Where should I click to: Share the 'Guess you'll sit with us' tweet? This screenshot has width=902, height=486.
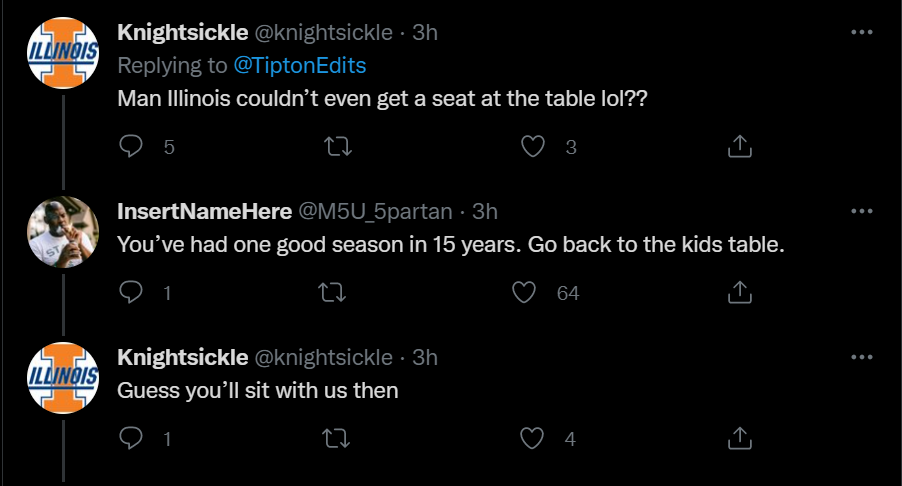point(738,438)
